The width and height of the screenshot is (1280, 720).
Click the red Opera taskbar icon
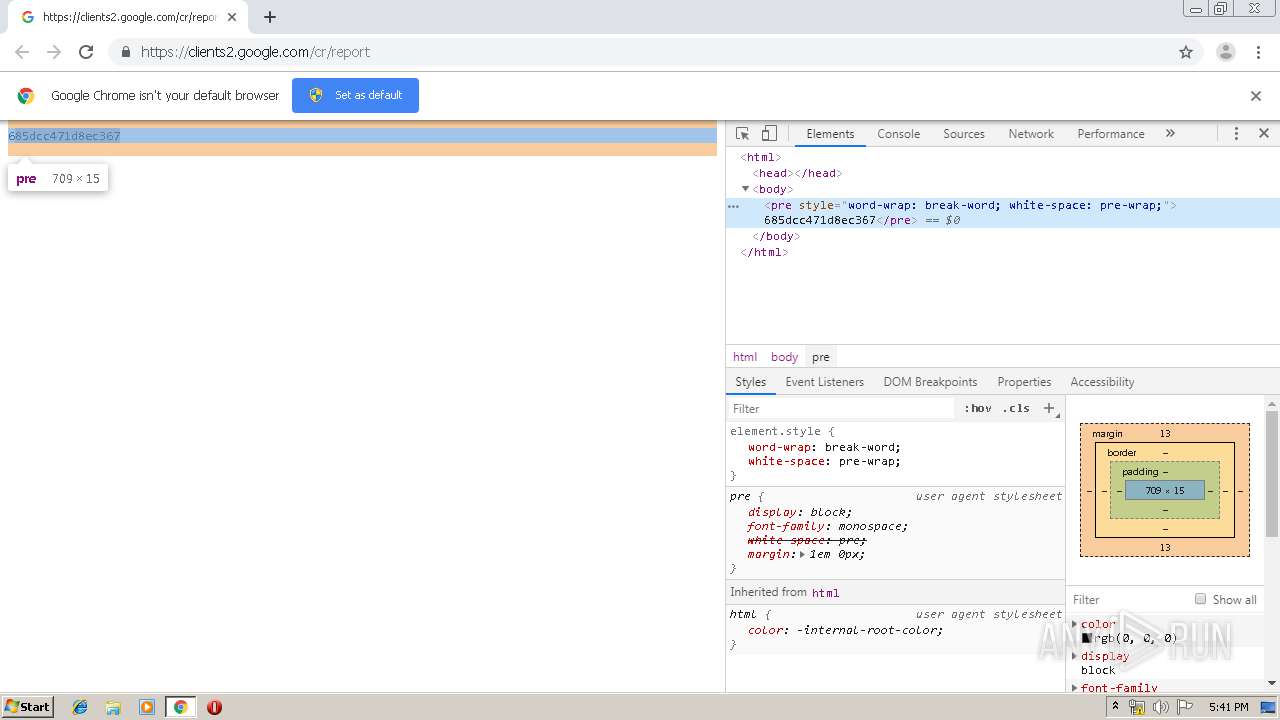point(214,707)
